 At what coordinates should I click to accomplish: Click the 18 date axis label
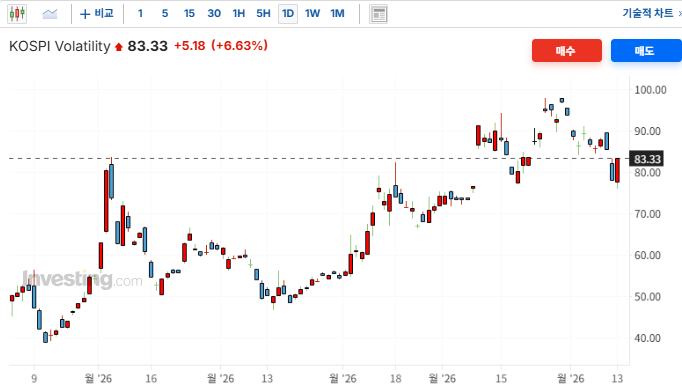[395, 379]
